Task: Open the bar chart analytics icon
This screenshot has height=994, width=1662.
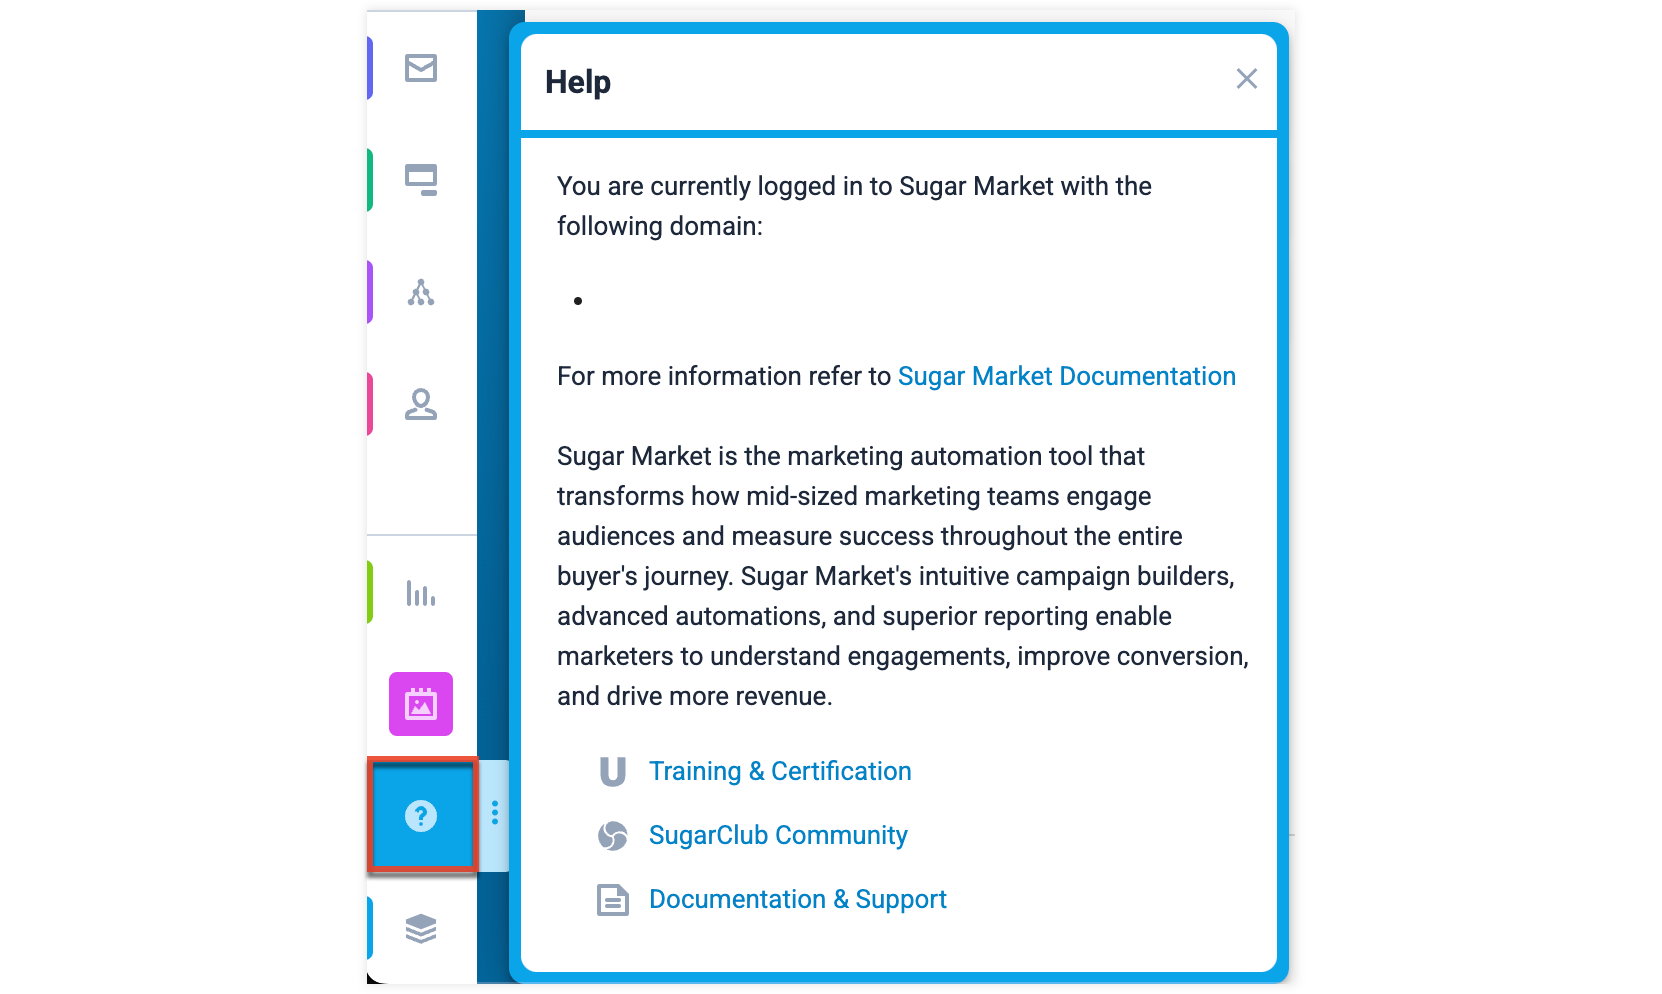Action: (x=421, y=593)
